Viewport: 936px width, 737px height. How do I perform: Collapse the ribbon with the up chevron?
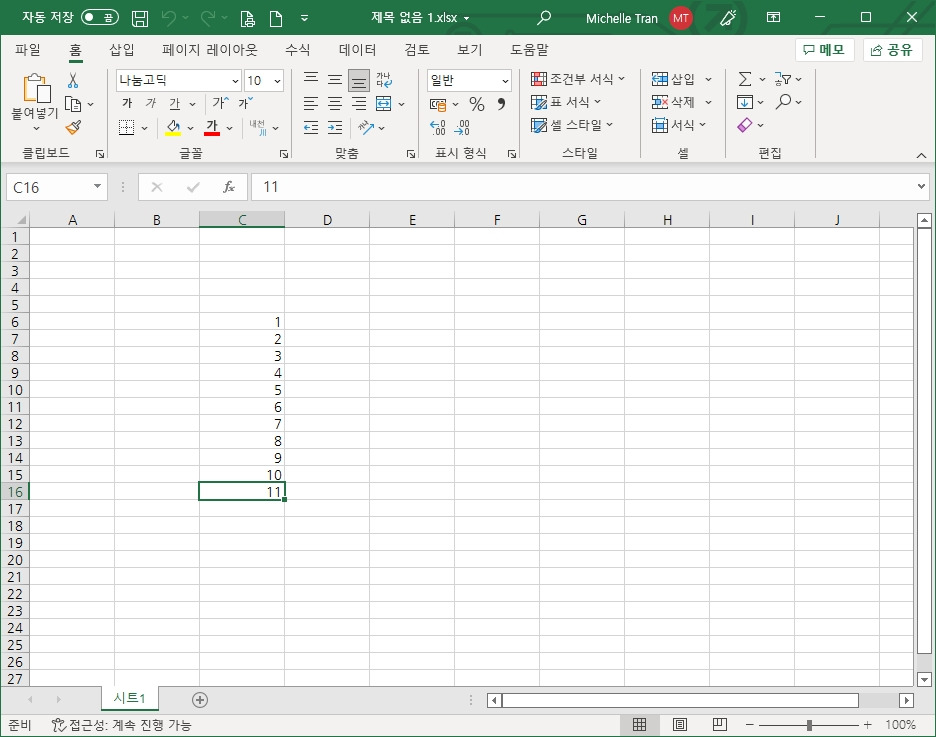(921, 155)
